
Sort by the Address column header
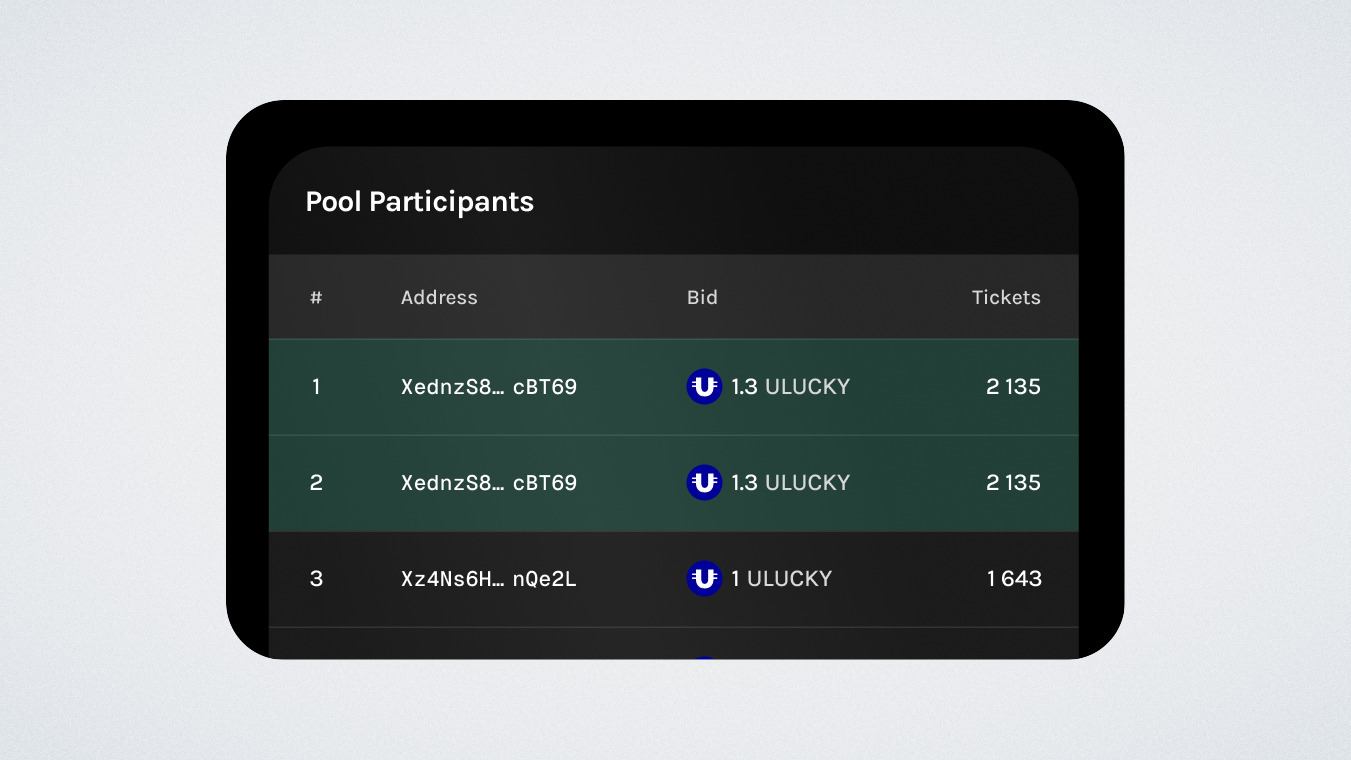point(439,297)
